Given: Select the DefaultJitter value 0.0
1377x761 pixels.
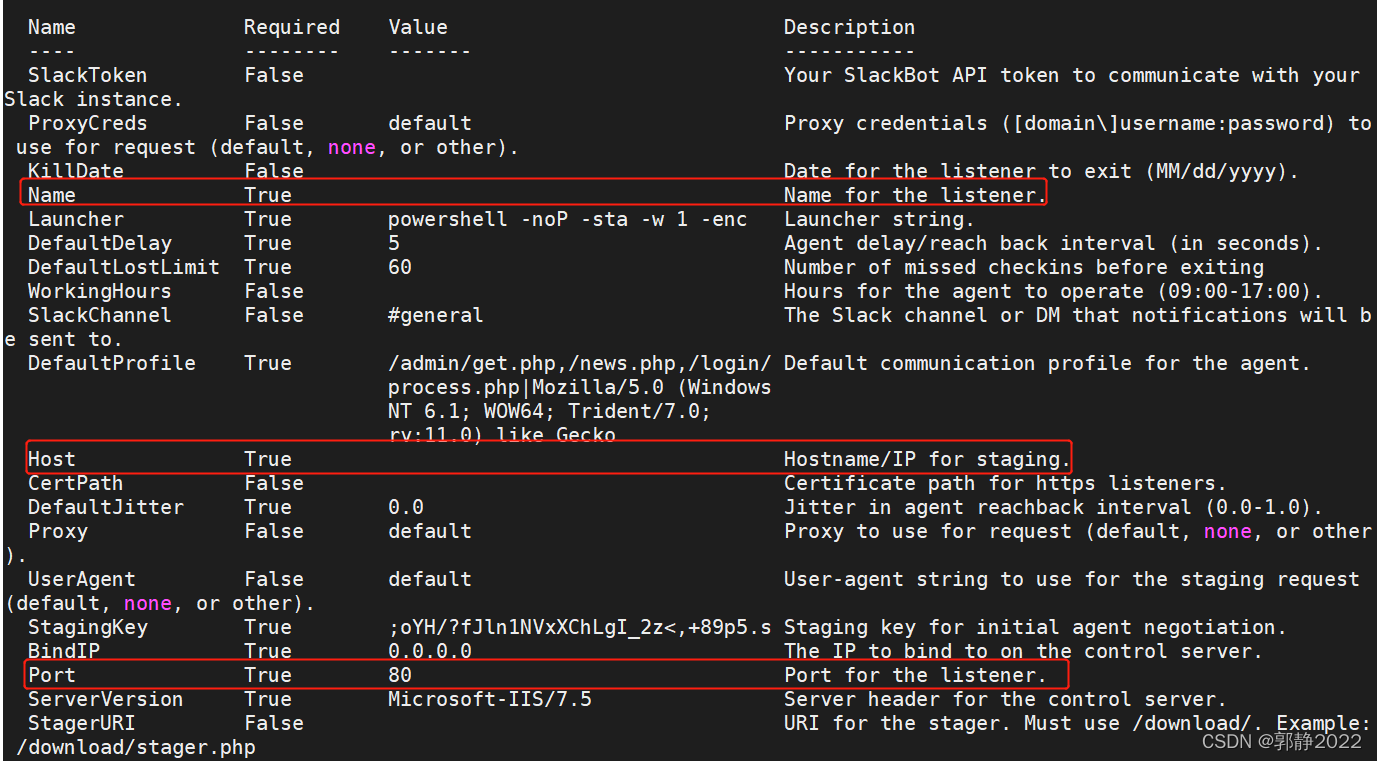Looking at the screenshot, I should click(x=406, y=507).
